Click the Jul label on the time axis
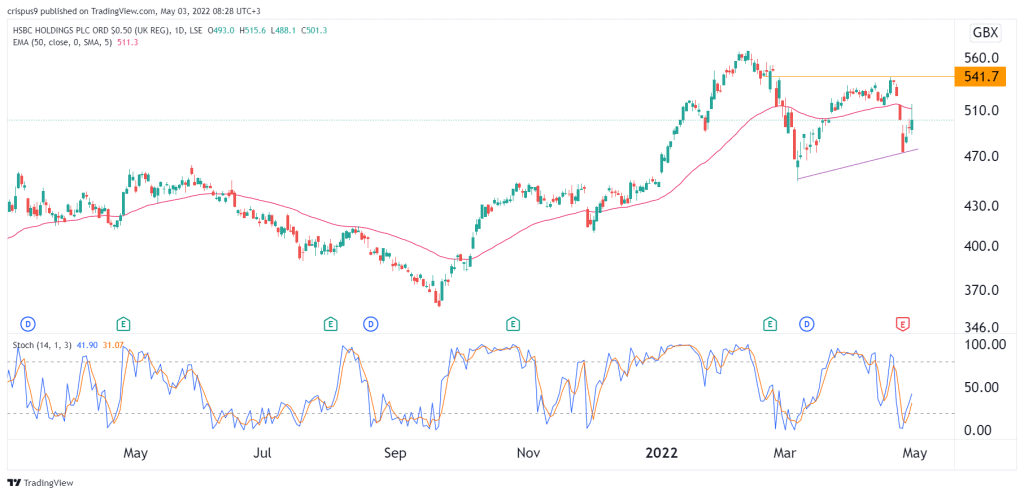Viewport: 1024px width, 495px height. [x=263, y=453]
